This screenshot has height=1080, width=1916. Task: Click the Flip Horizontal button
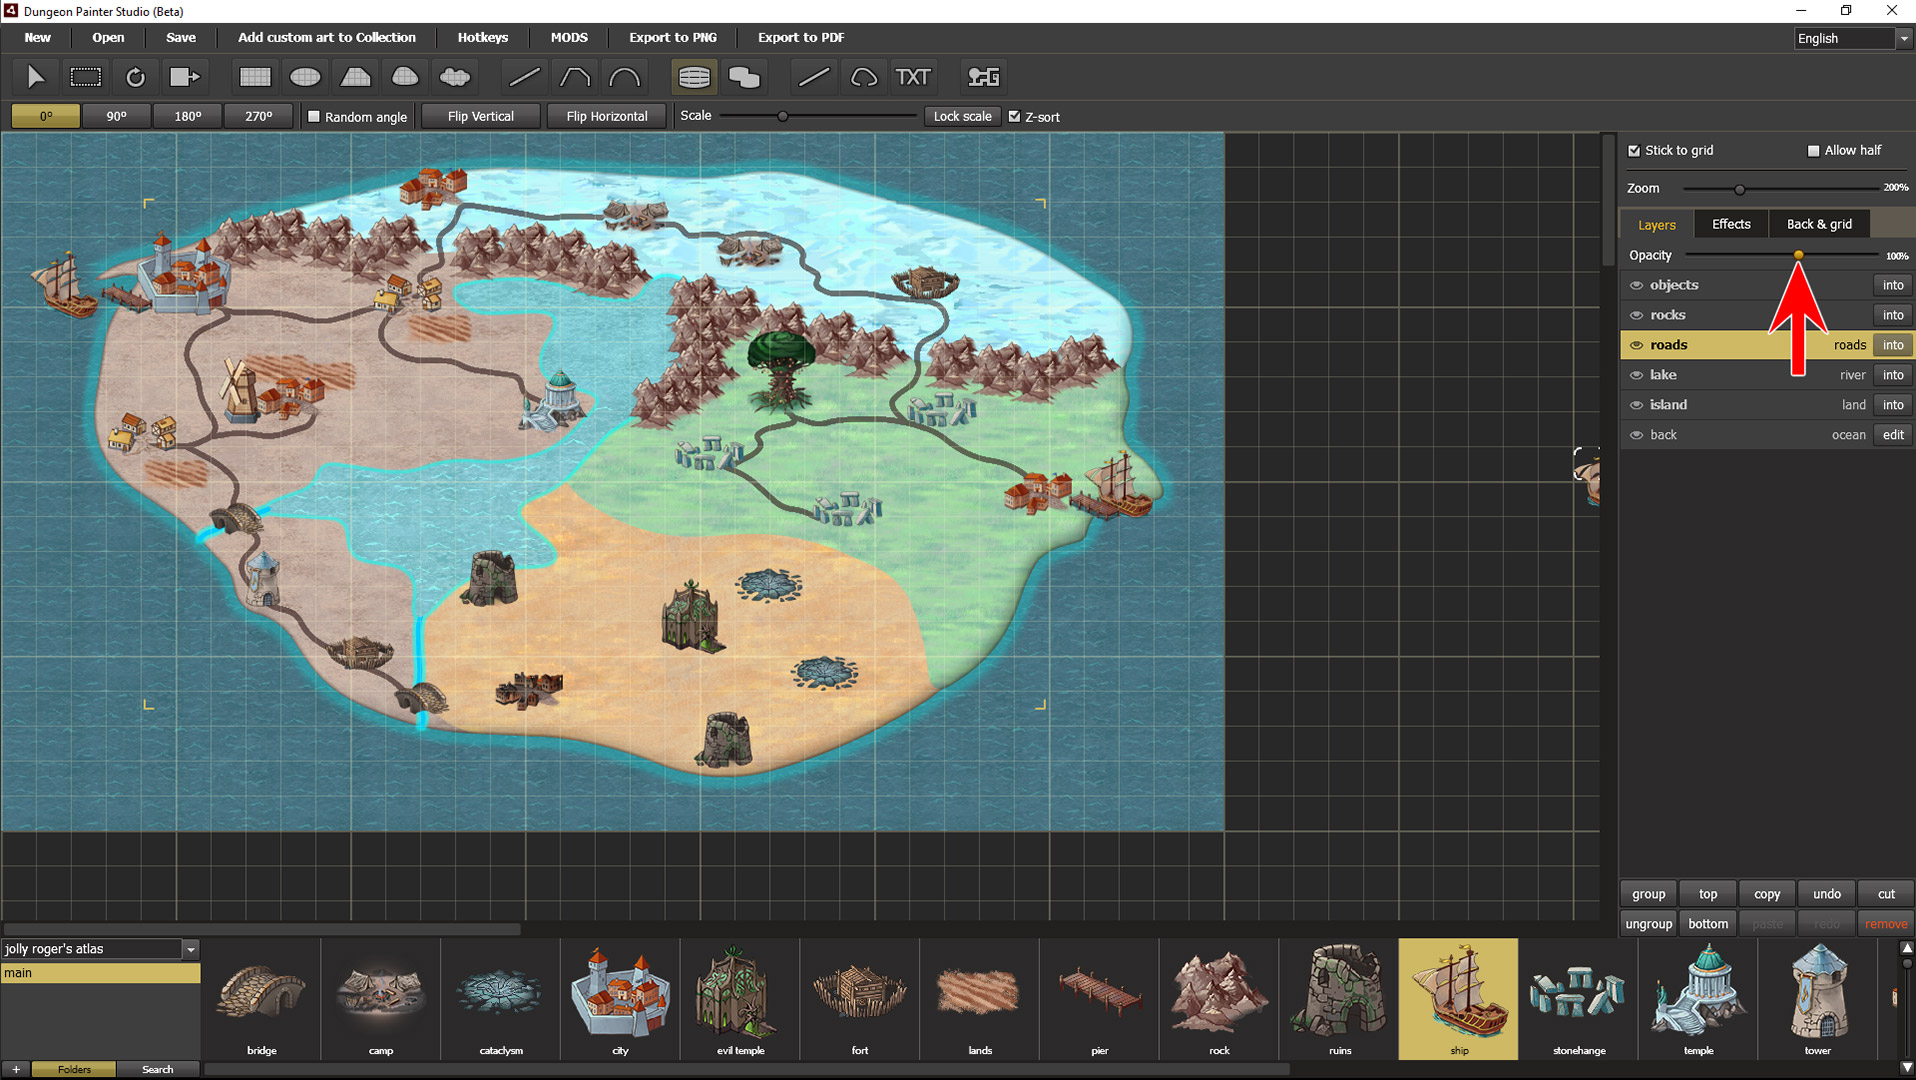point(607,116)
